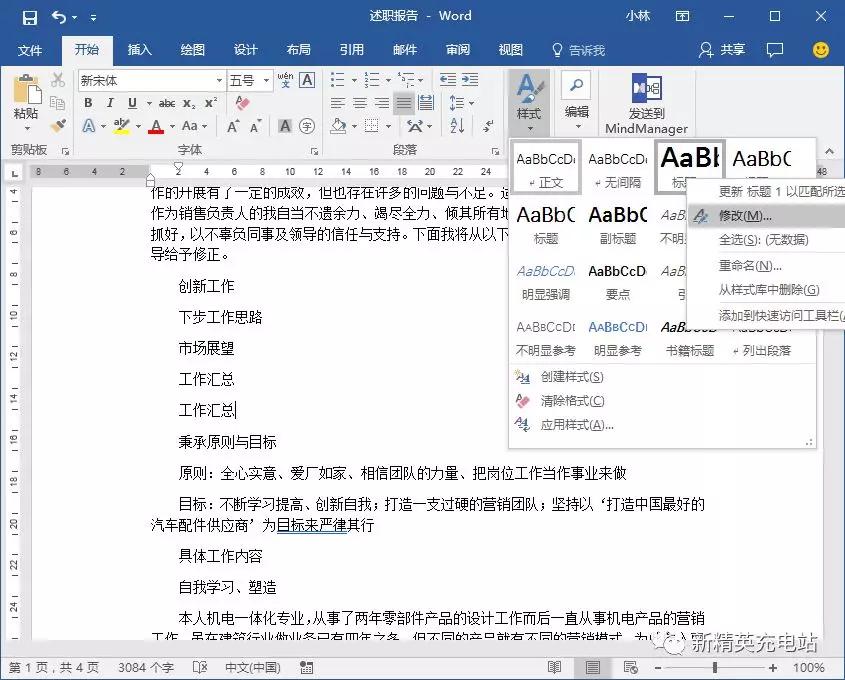Open the 五号 font size dropdown
The width and height of the screenshot is (845, 680).
(x=265, y=80)
